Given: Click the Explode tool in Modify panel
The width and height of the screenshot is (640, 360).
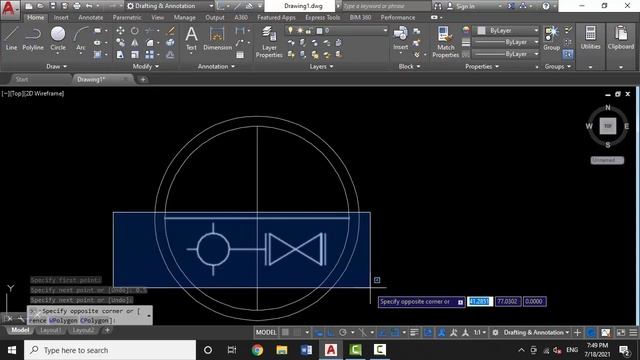Looking at the screenshot, I should [x=171, y=42].
